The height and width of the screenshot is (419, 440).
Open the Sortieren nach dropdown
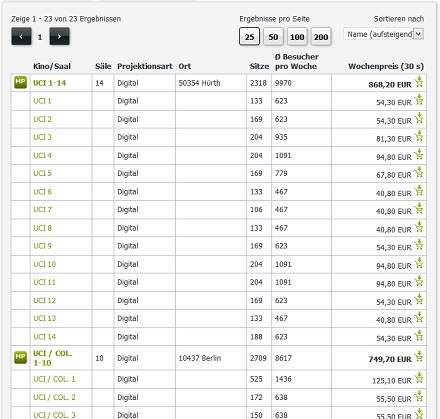point(383,34)
